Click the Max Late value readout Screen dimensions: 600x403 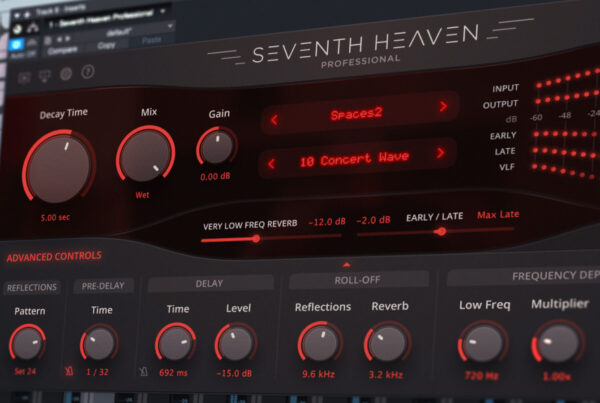498,214
